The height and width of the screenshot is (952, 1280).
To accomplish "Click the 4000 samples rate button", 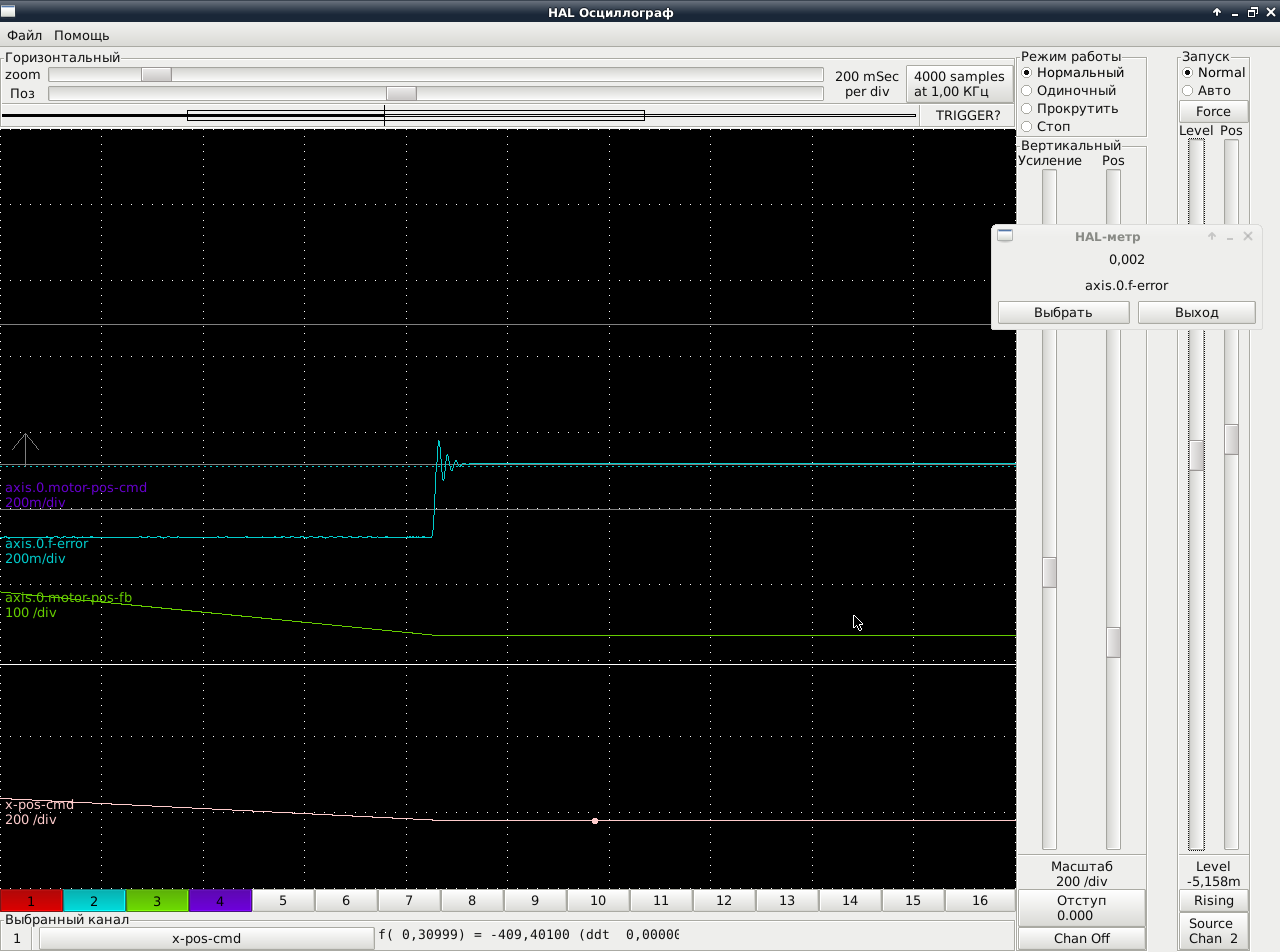I will (x=959, y=83).
